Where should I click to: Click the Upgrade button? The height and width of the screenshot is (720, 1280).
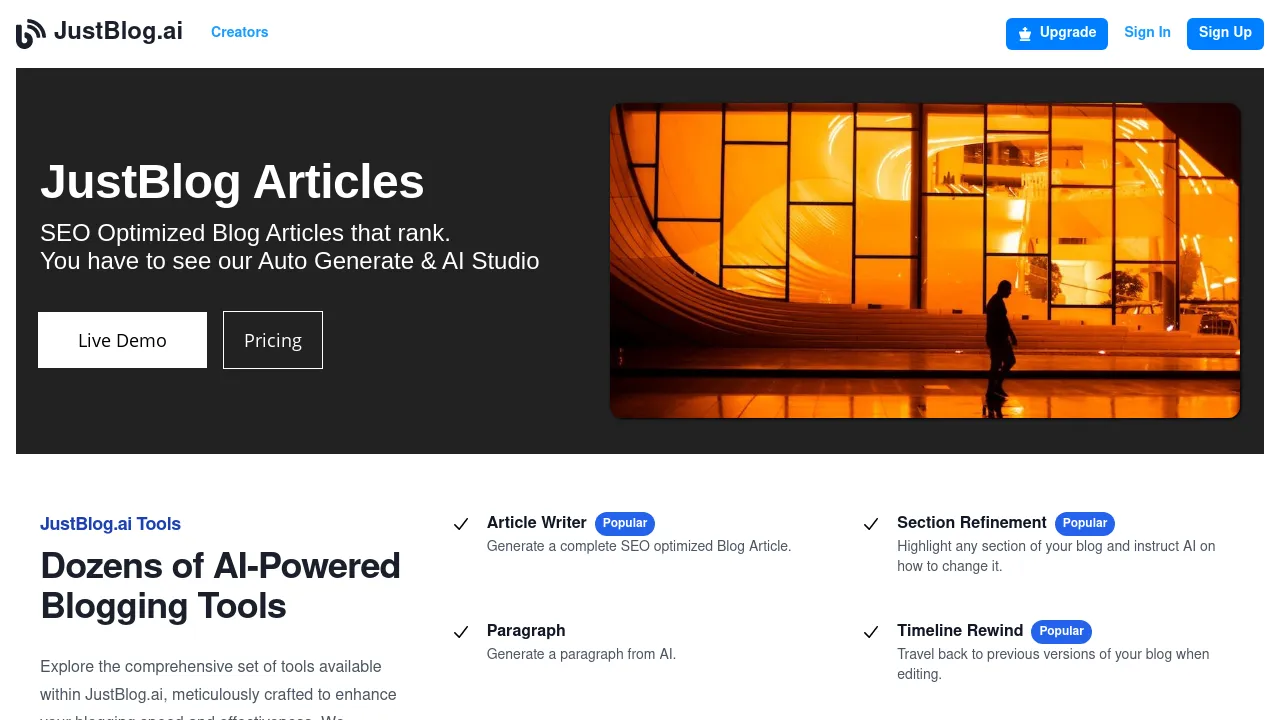coord(1057,33)
